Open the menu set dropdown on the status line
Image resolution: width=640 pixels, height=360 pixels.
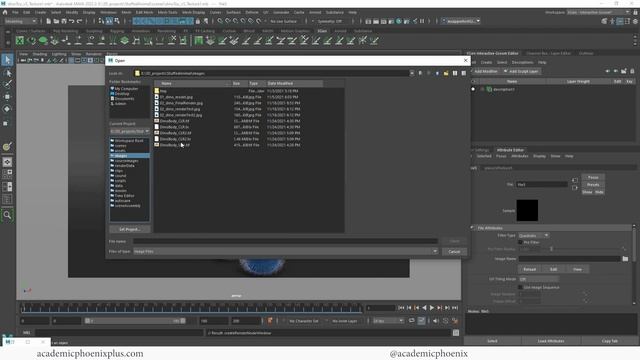(20, 21)
